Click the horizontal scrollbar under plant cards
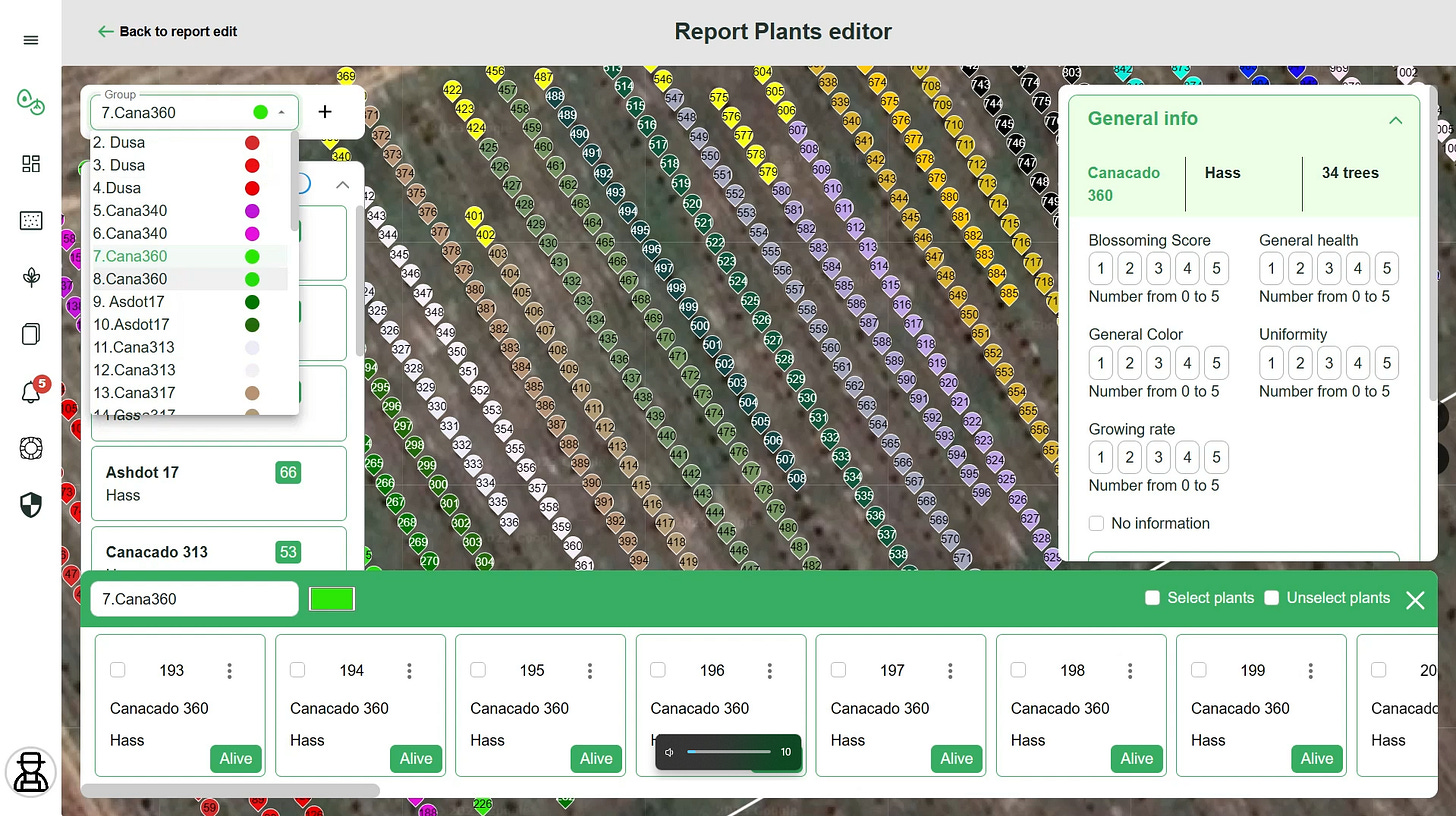This screenshot has height=816, width=1456. coord(230,790)
